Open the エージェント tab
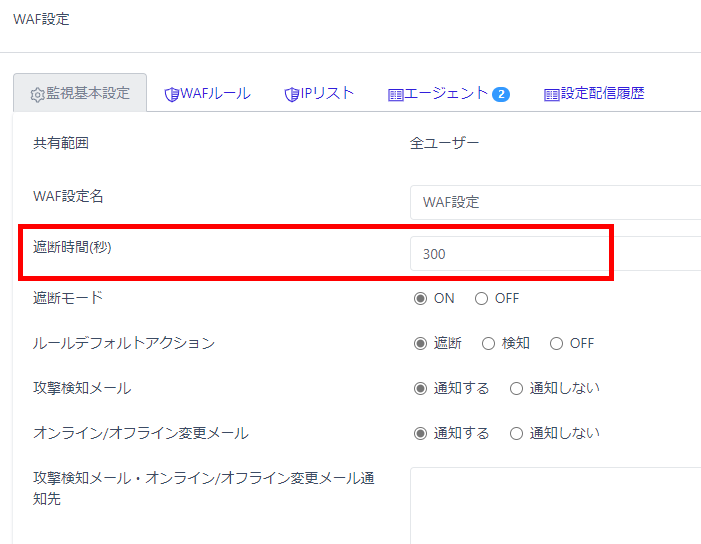701x544 pixels. pos(445,93)
